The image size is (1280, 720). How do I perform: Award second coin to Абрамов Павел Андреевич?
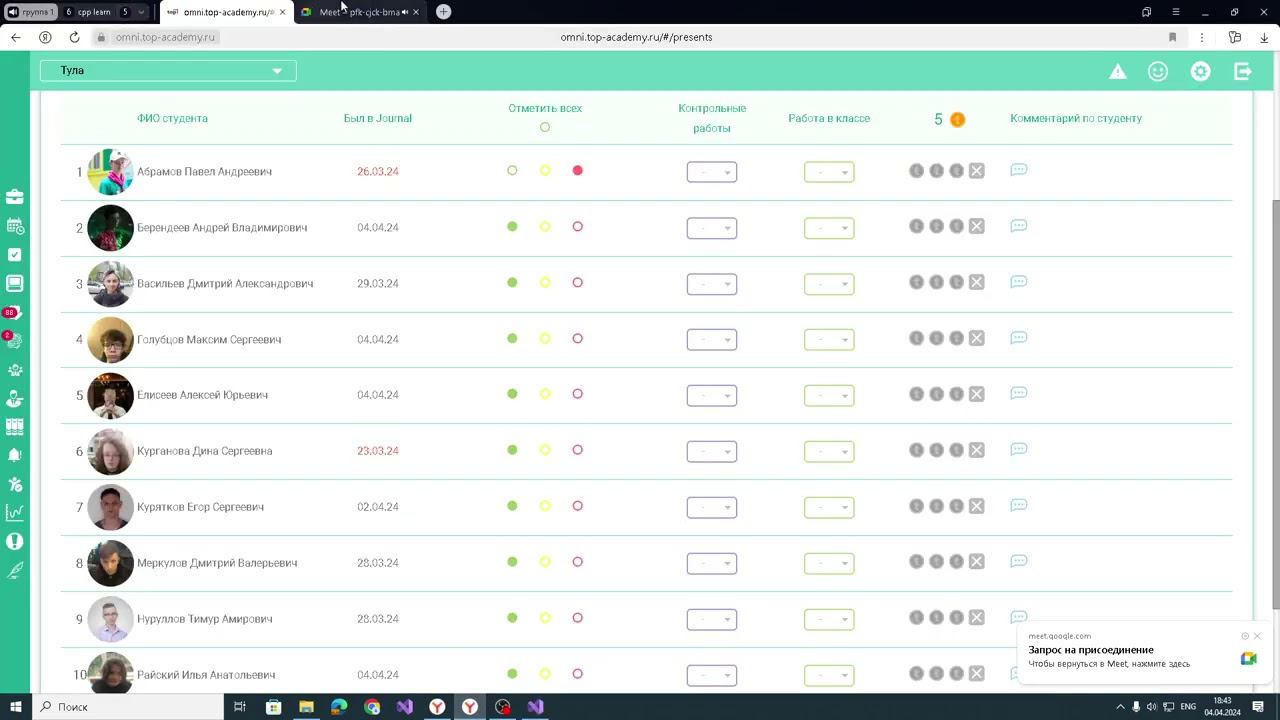[x=936, y=171]
